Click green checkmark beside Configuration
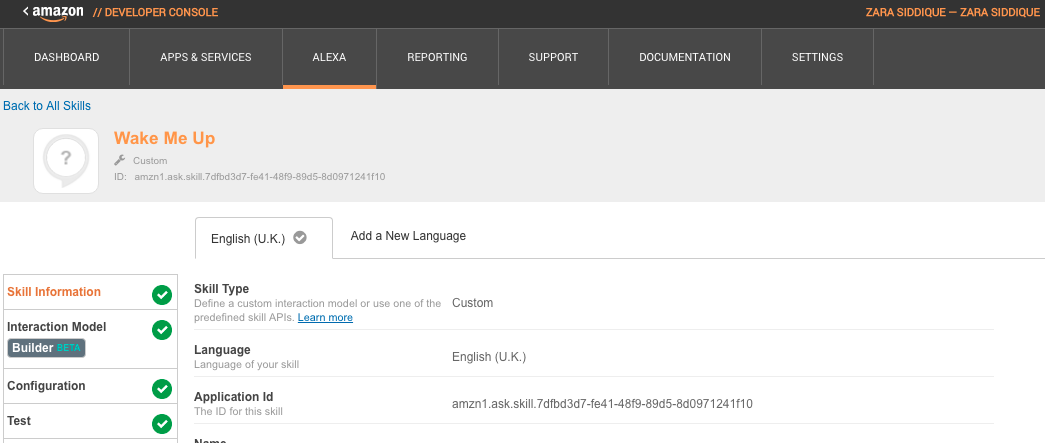The width and height of the screenshot is (1045, 443). 162,389
